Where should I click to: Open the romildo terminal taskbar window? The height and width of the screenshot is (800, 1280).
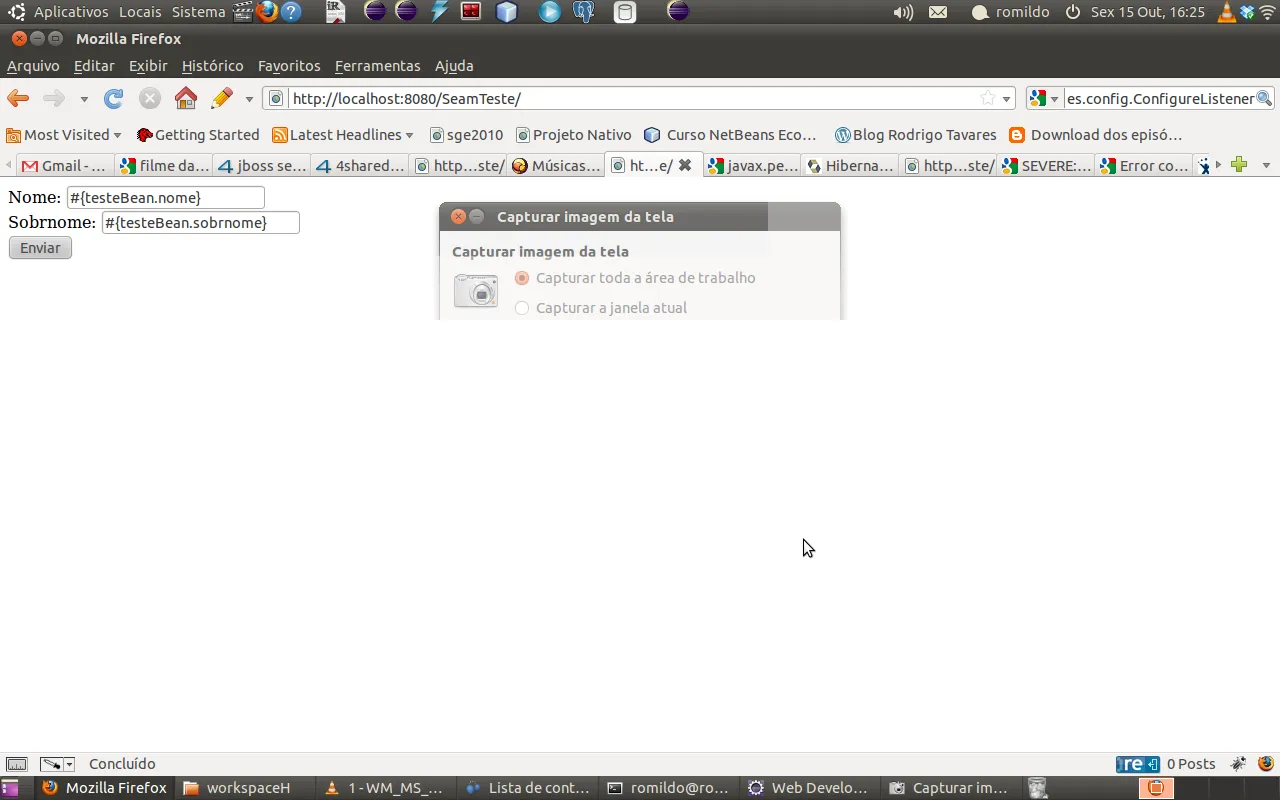click(x=669, y=788)
